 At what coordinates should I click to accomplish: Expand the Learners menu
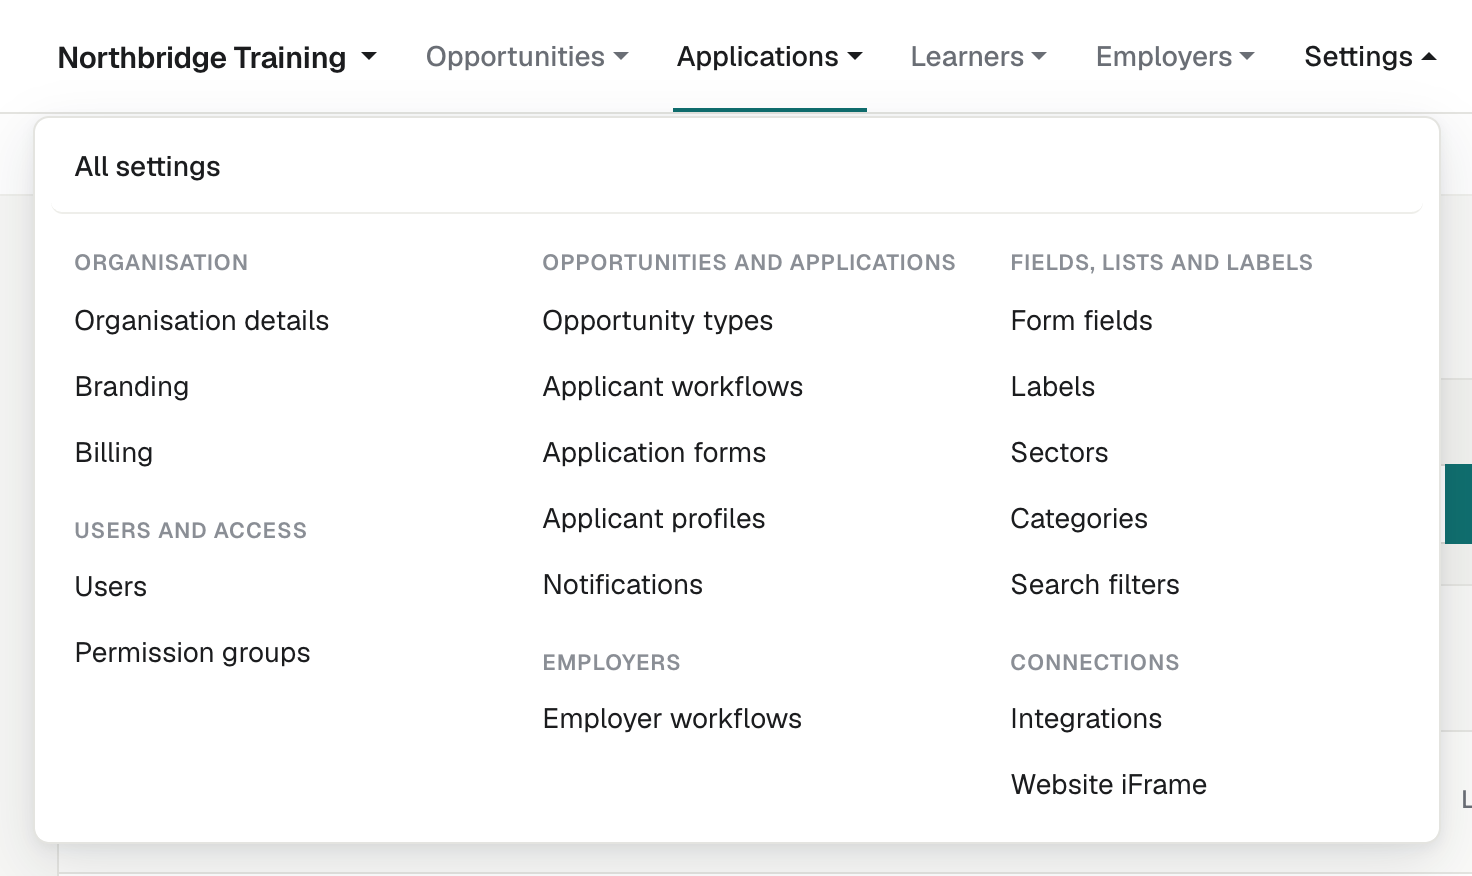[x=978, y=57]
